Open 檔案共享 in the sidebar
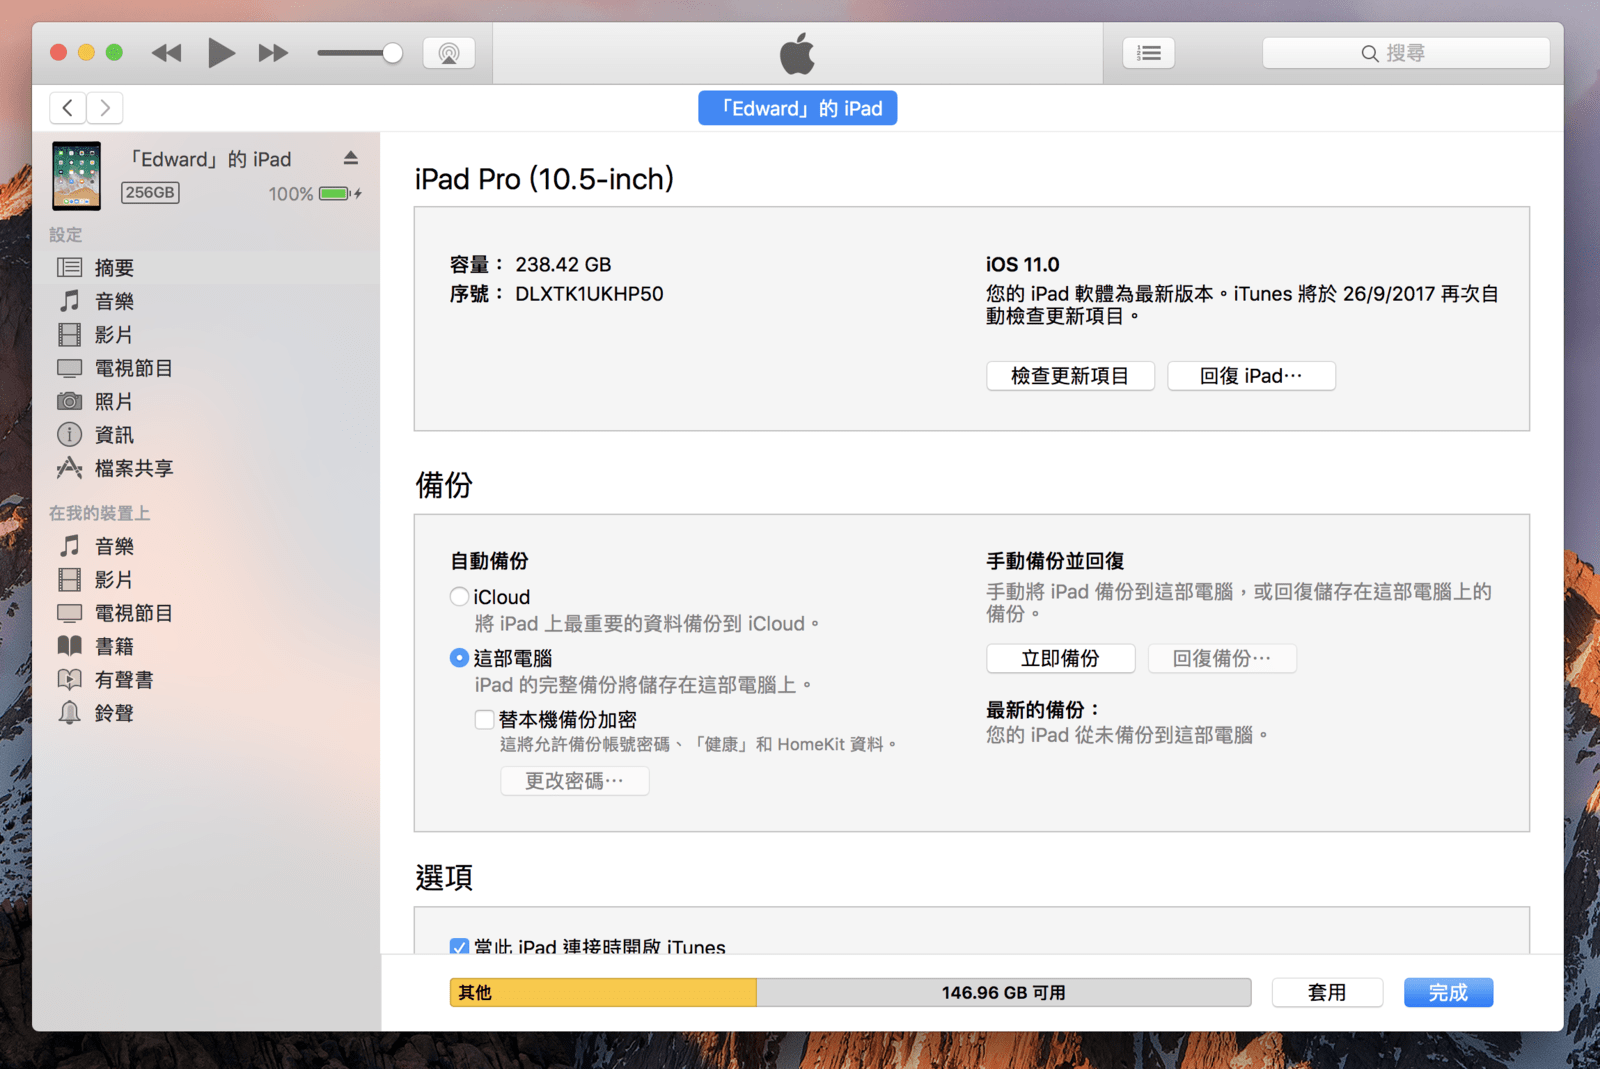This screenshot has width=1600, height=1069. tap(133, 468)
